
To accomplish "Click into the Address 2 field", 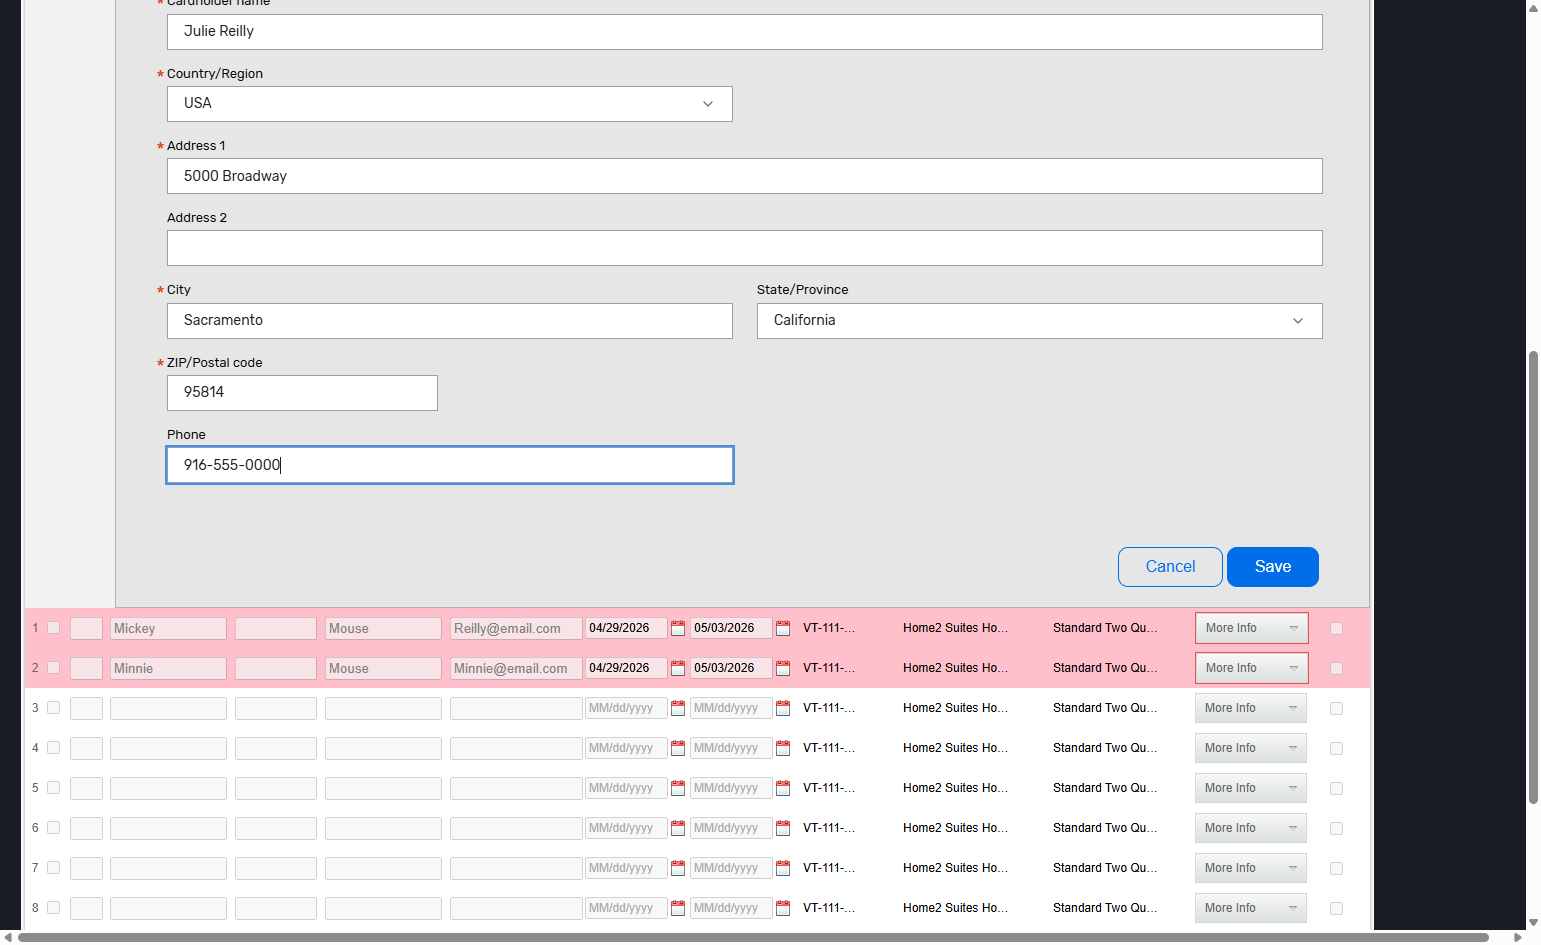I will tap(745, 248).
